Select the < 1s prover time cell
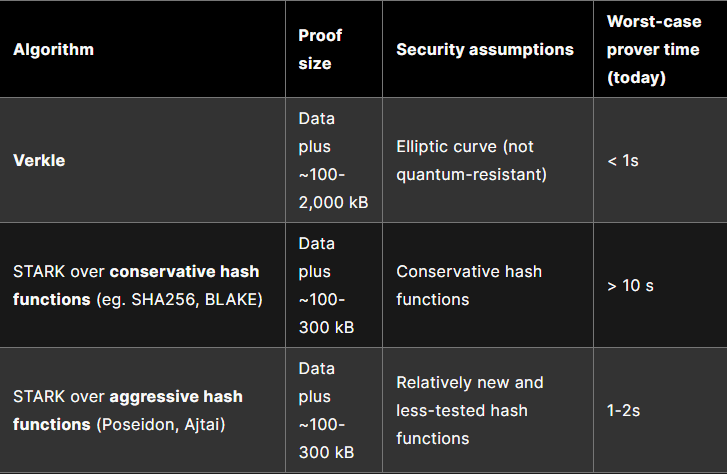 pos(623,160)
